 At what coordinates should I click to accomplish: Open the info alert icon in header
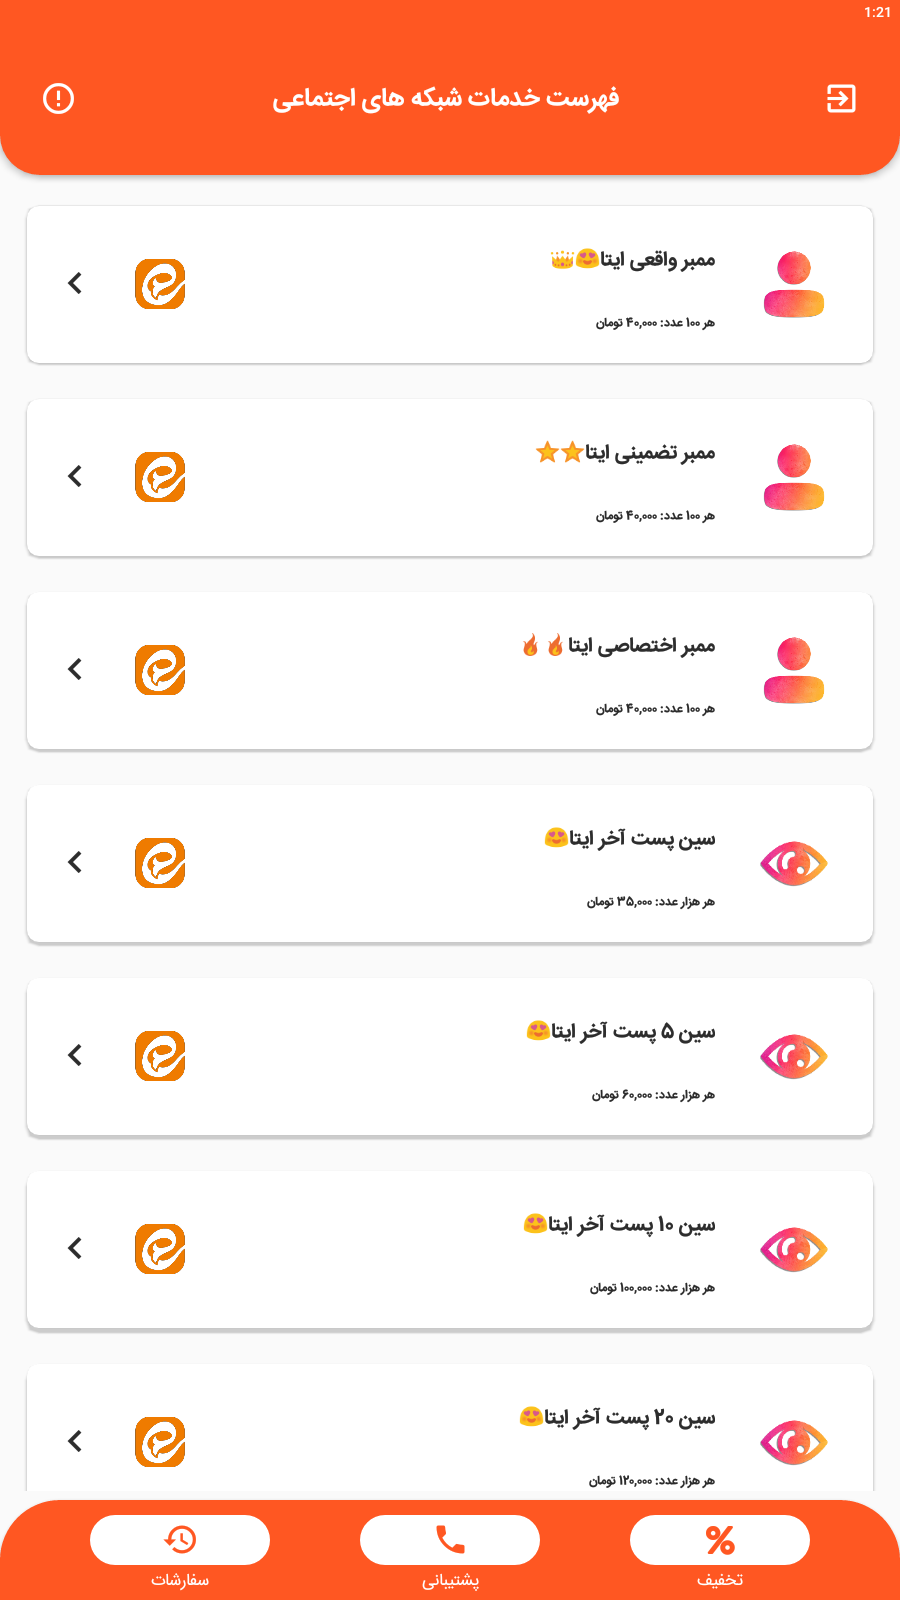pos(59,98)
